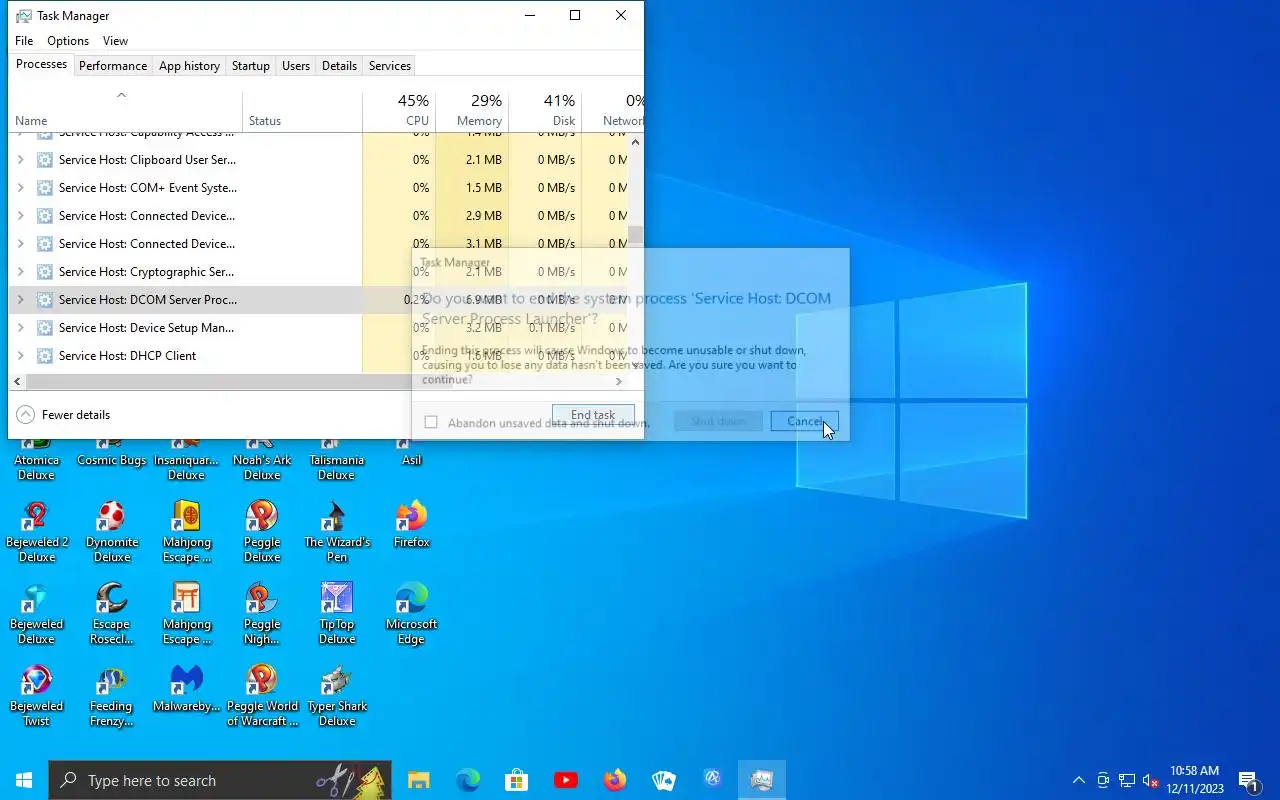Select the Talismania Deluxe desktop icon
Screen dimensions: 1280x800
[337, 459]
